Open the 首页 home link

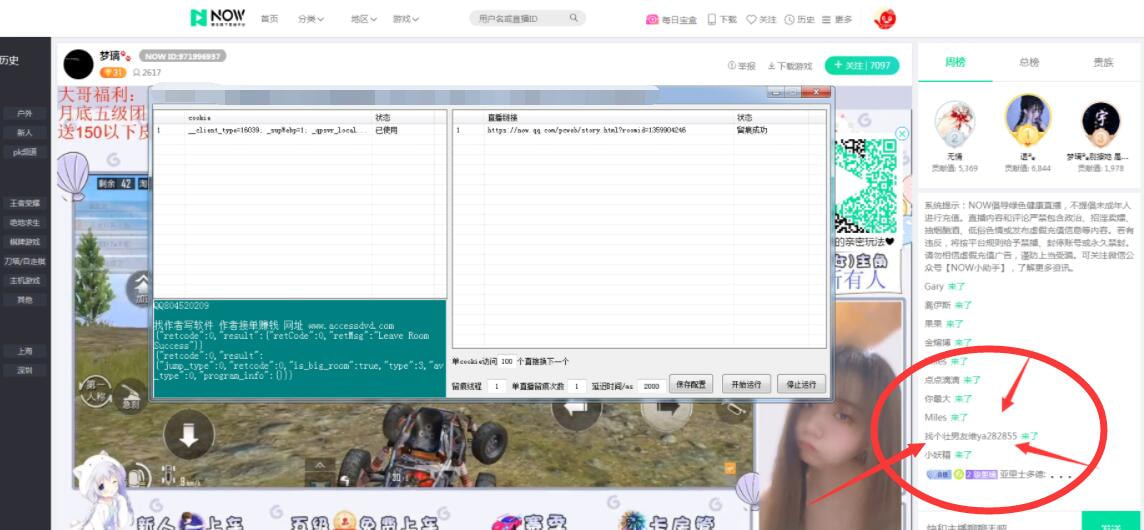[x=269, y=20]
